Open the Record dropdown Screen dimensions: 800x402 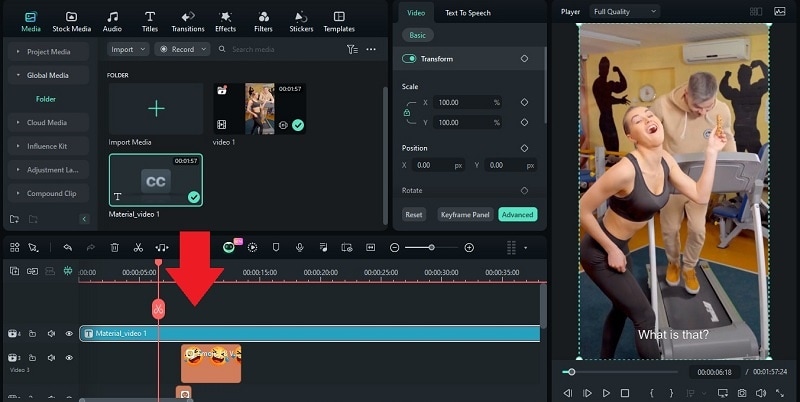point(182,49)
